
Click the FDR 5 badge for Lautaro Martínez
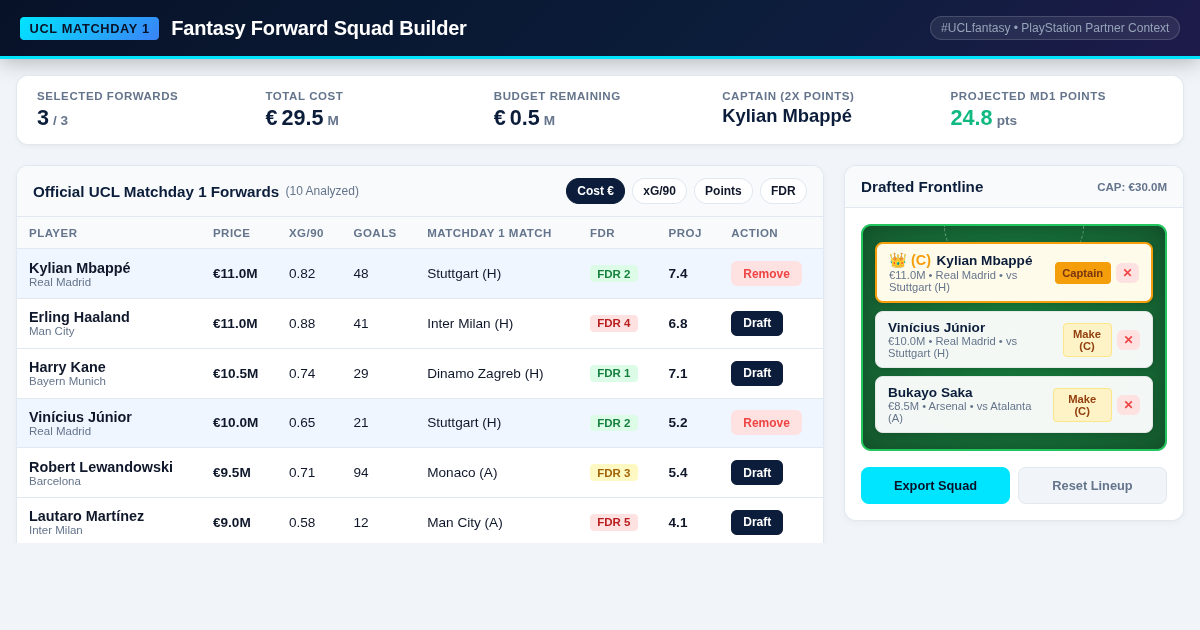[x=614, y=522]
